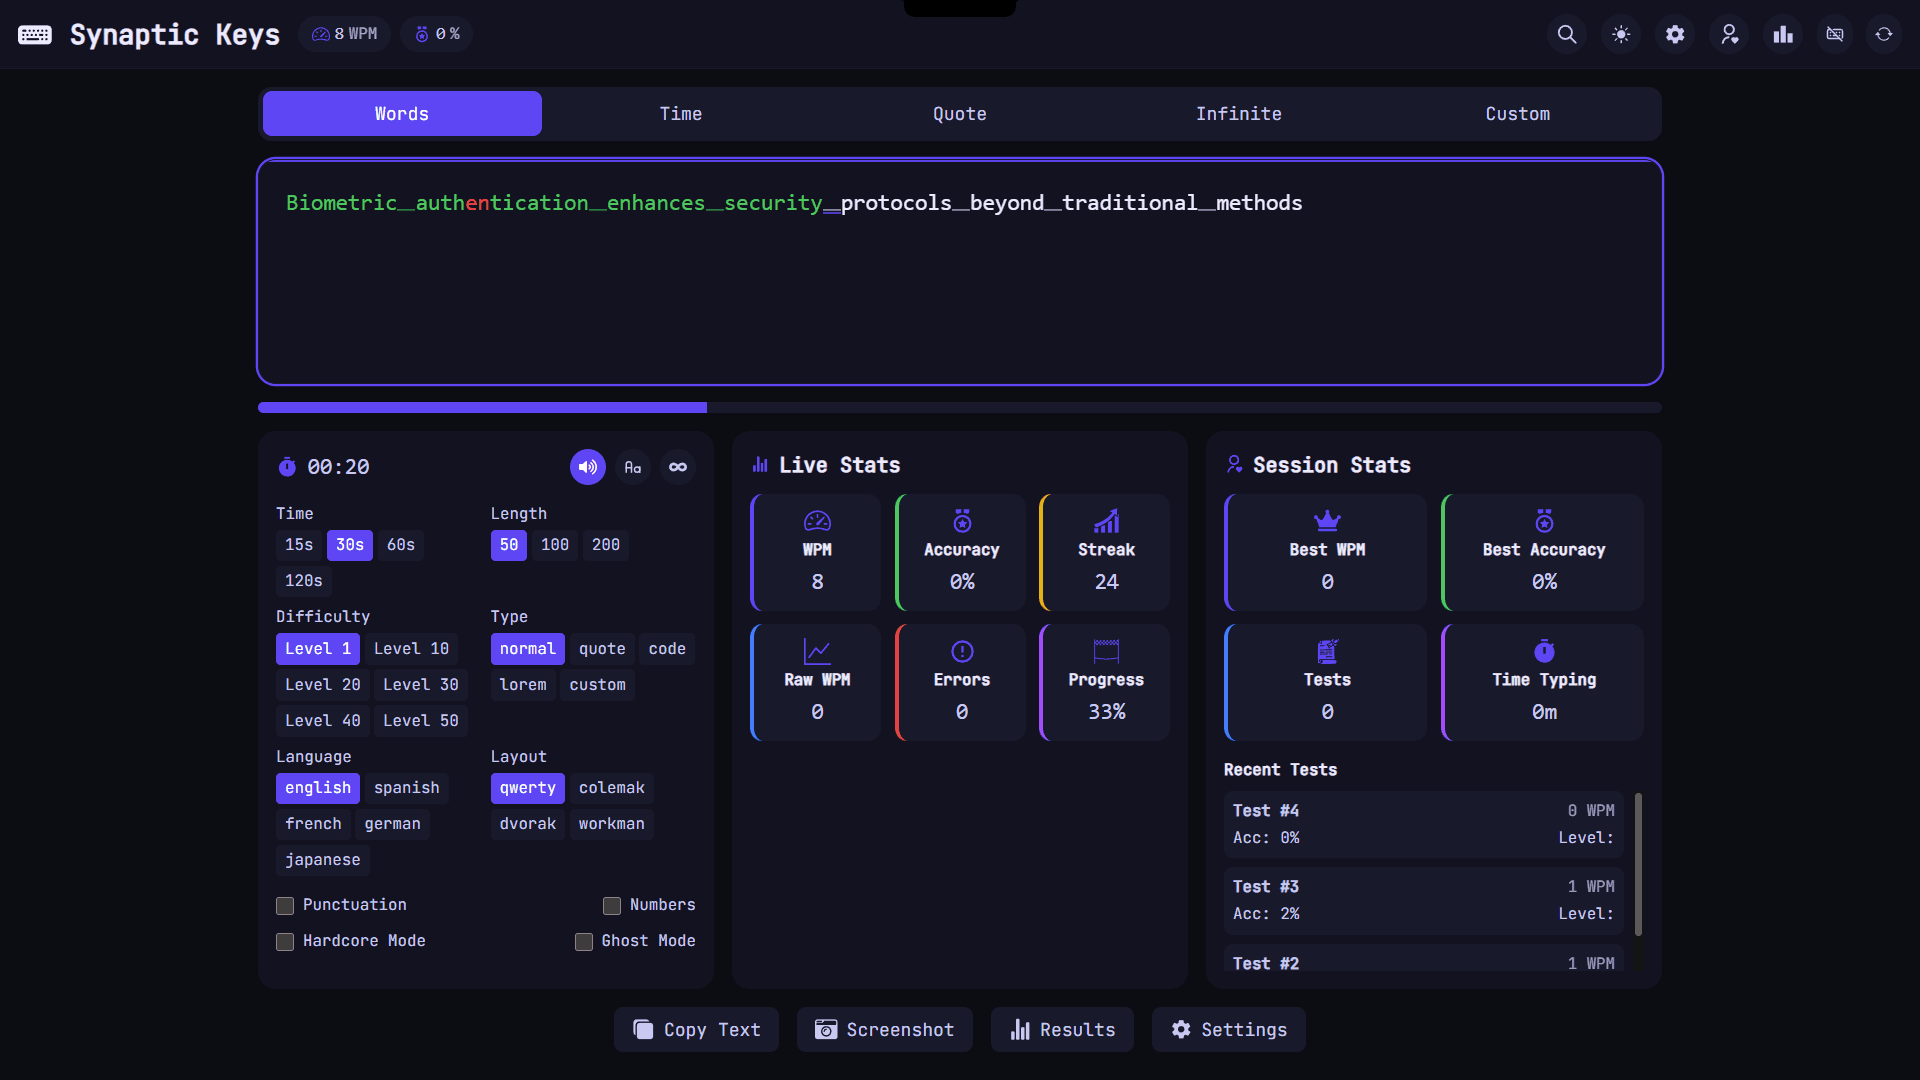This screenshot has height=1080, width=1920.
Task: Open the Results button
Action: [x=1062, y=1030]
